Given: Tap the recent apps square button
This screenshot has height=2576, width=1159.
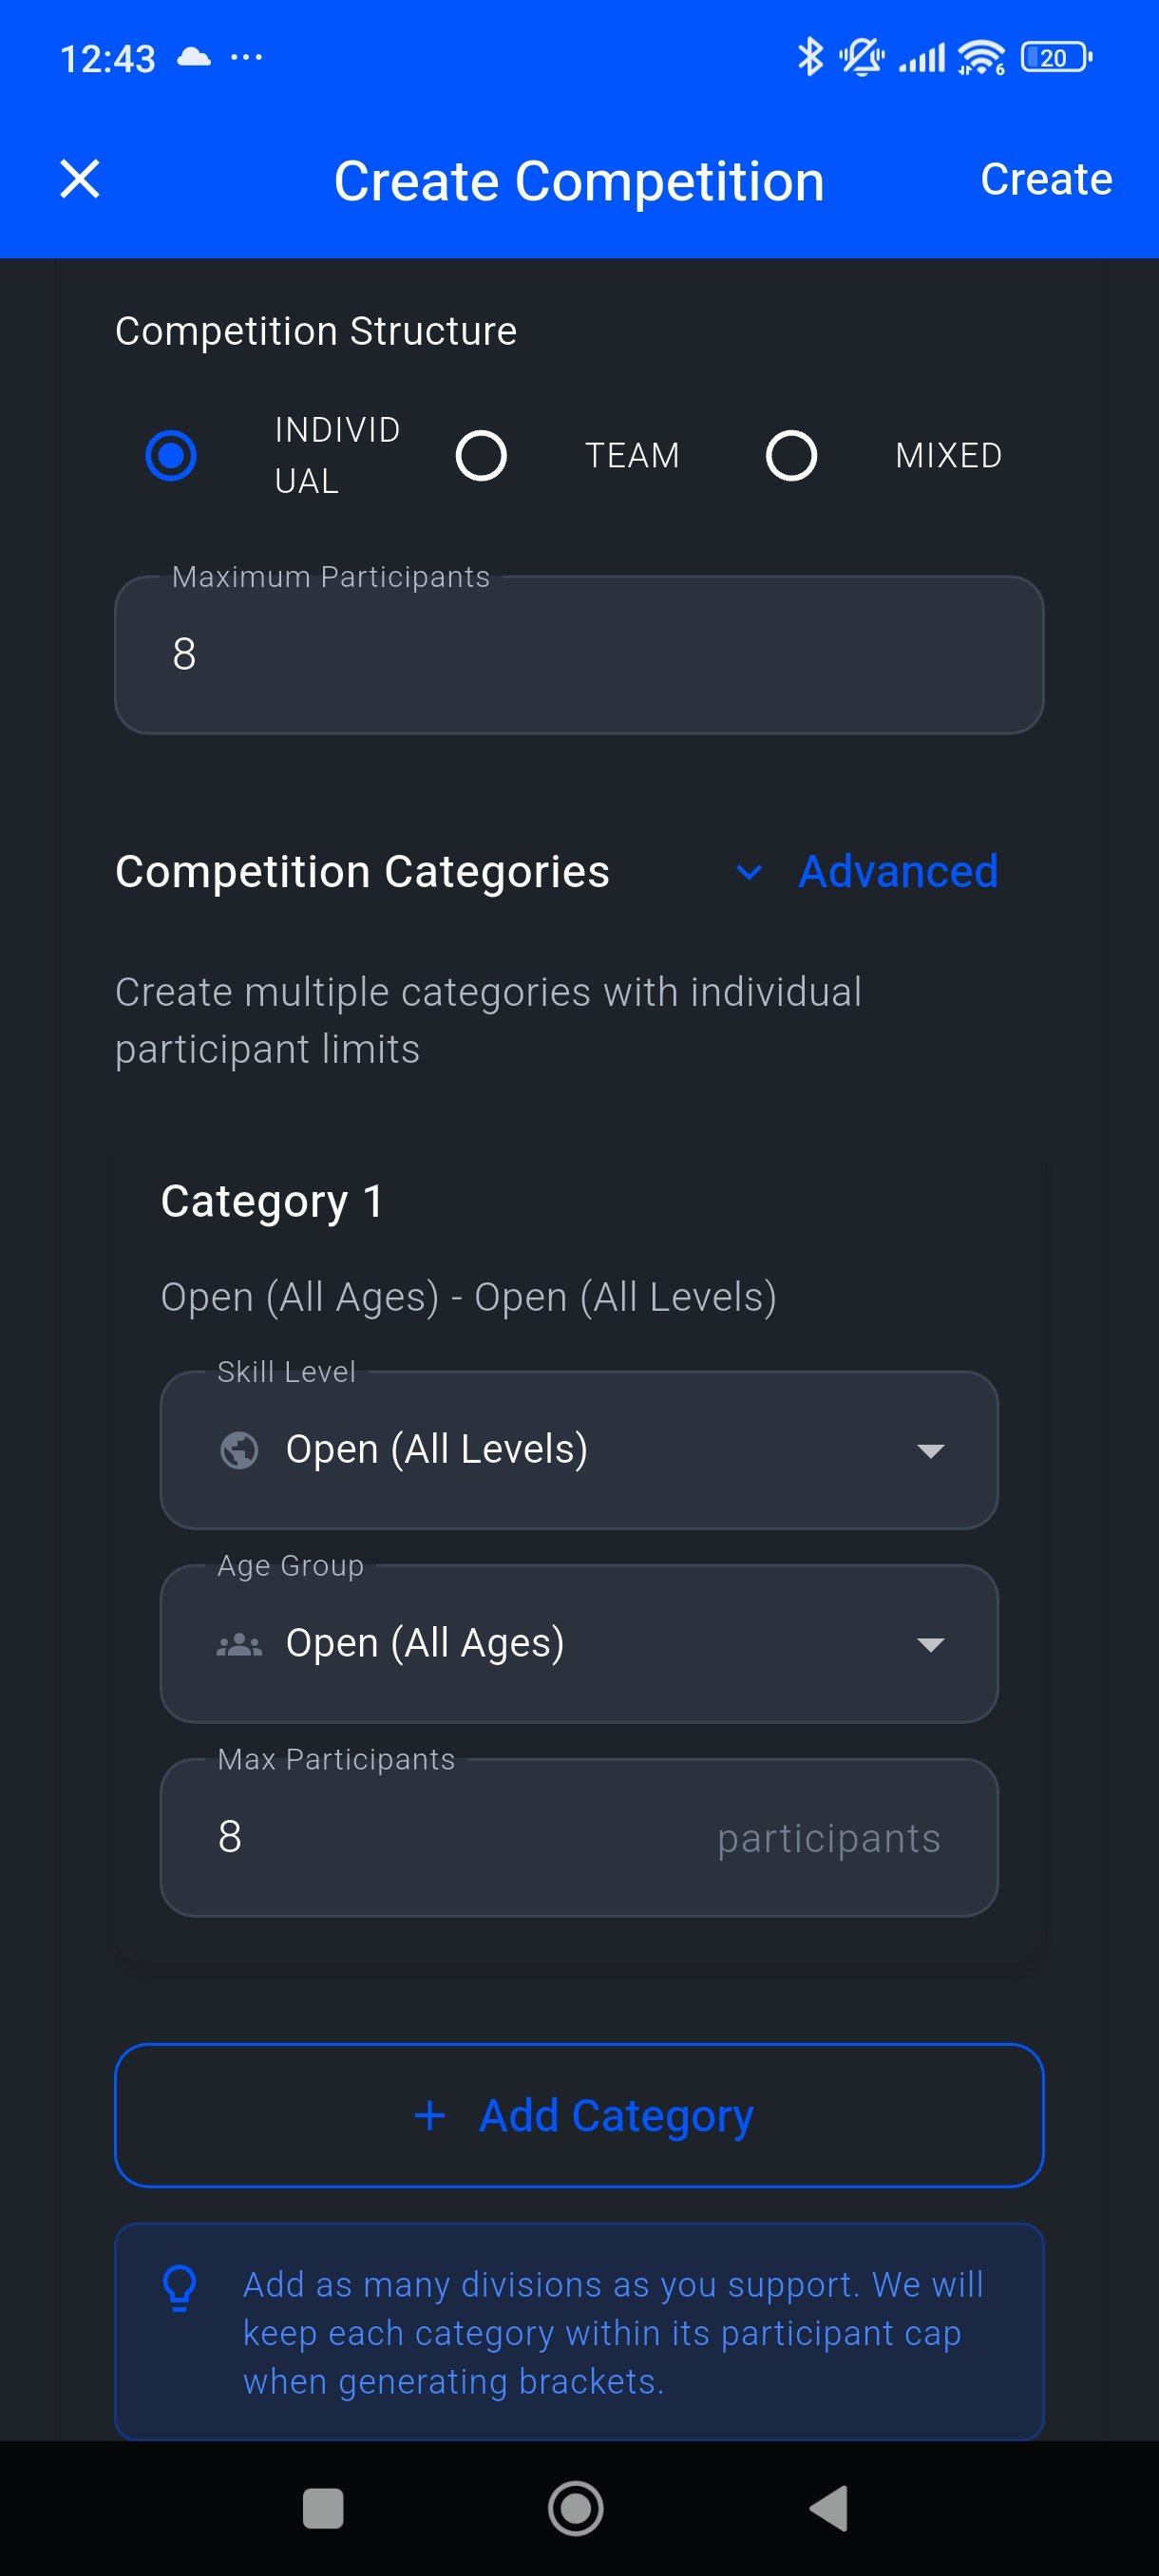Looking at the screenshot, I should click(x=322, y=2507).
